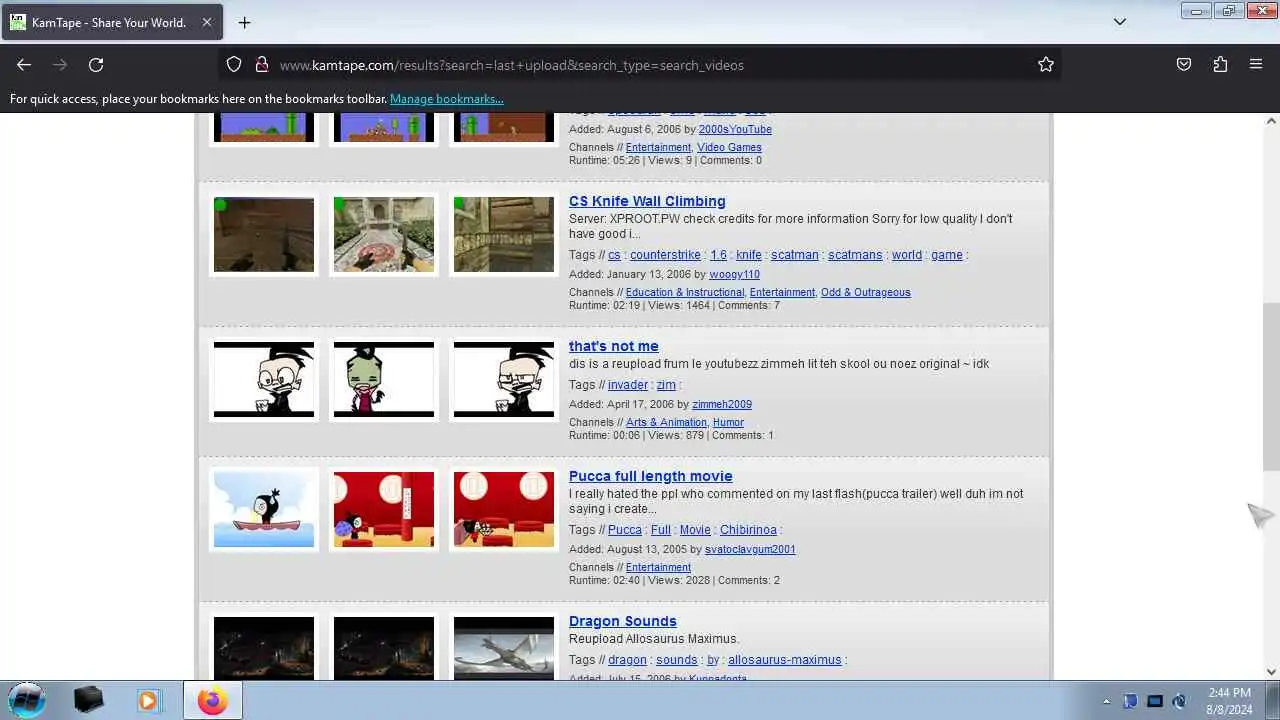Open uploader woogy110 profile link

pos(734,275)
